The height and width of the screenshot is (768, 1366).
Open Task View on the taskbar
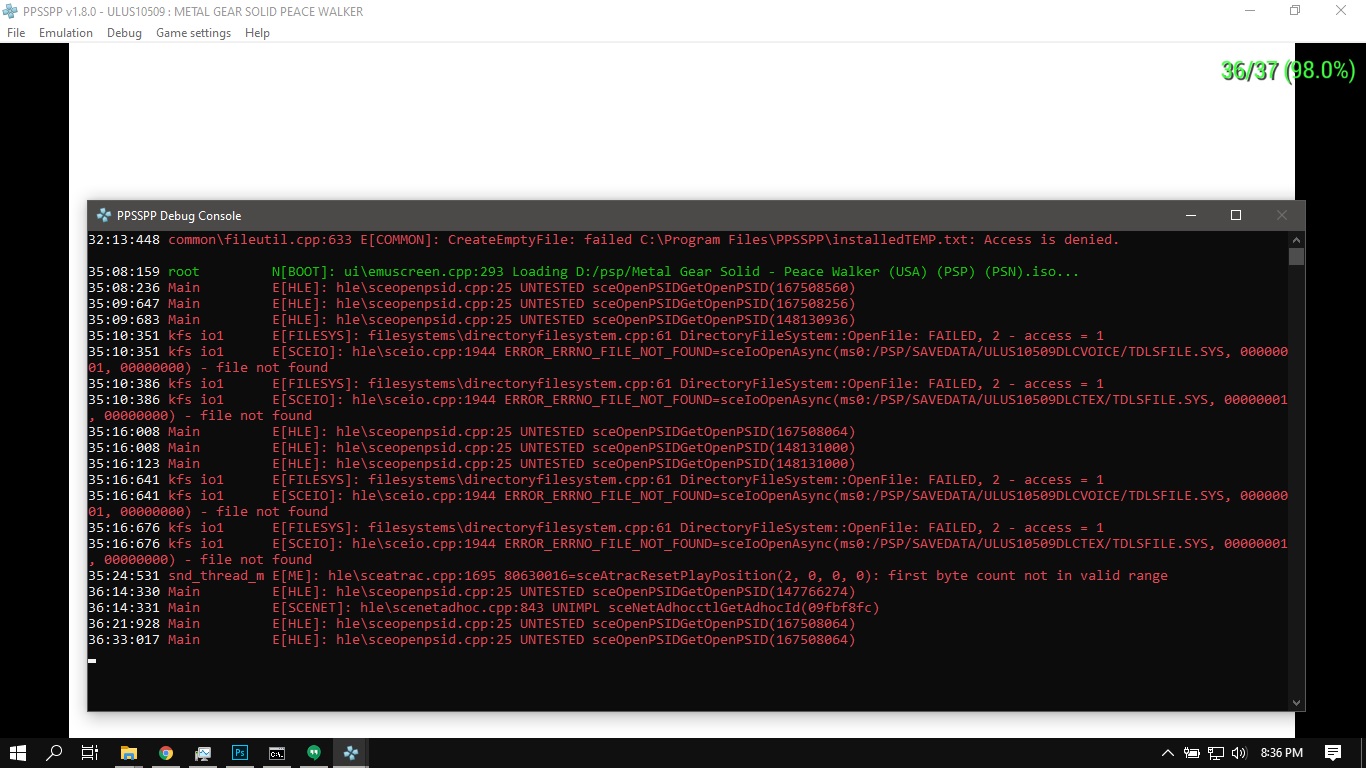point(90,753)
